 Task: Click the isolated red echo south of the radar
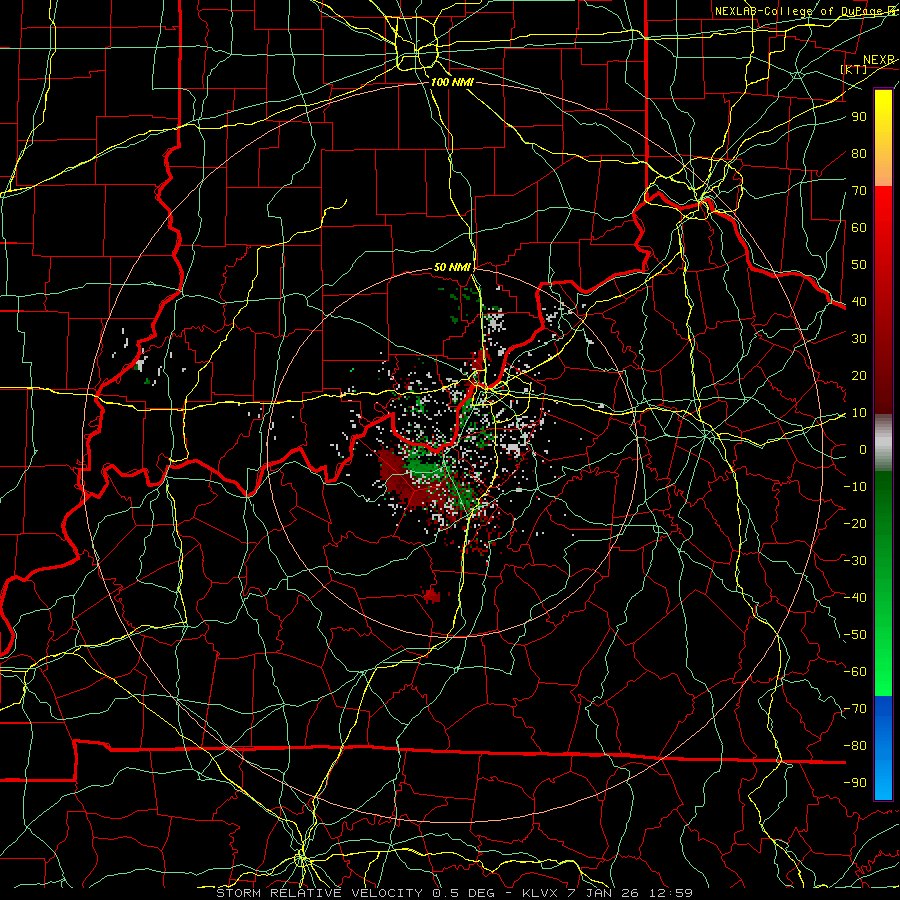coord(432,595)
